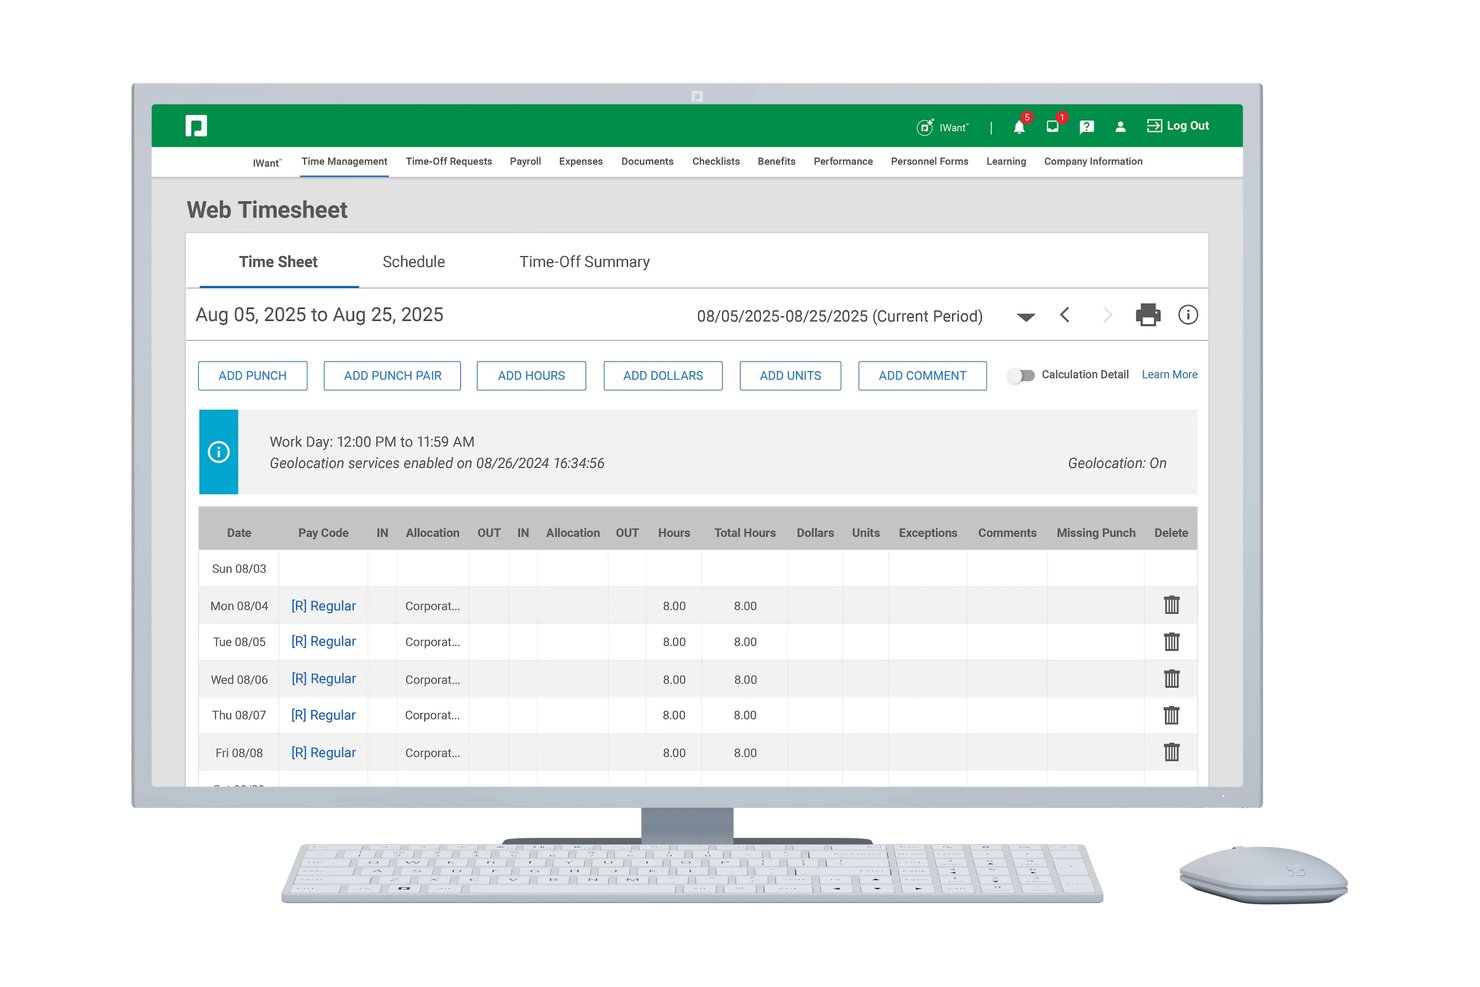Open the Checklists menu

coord(716,161)
